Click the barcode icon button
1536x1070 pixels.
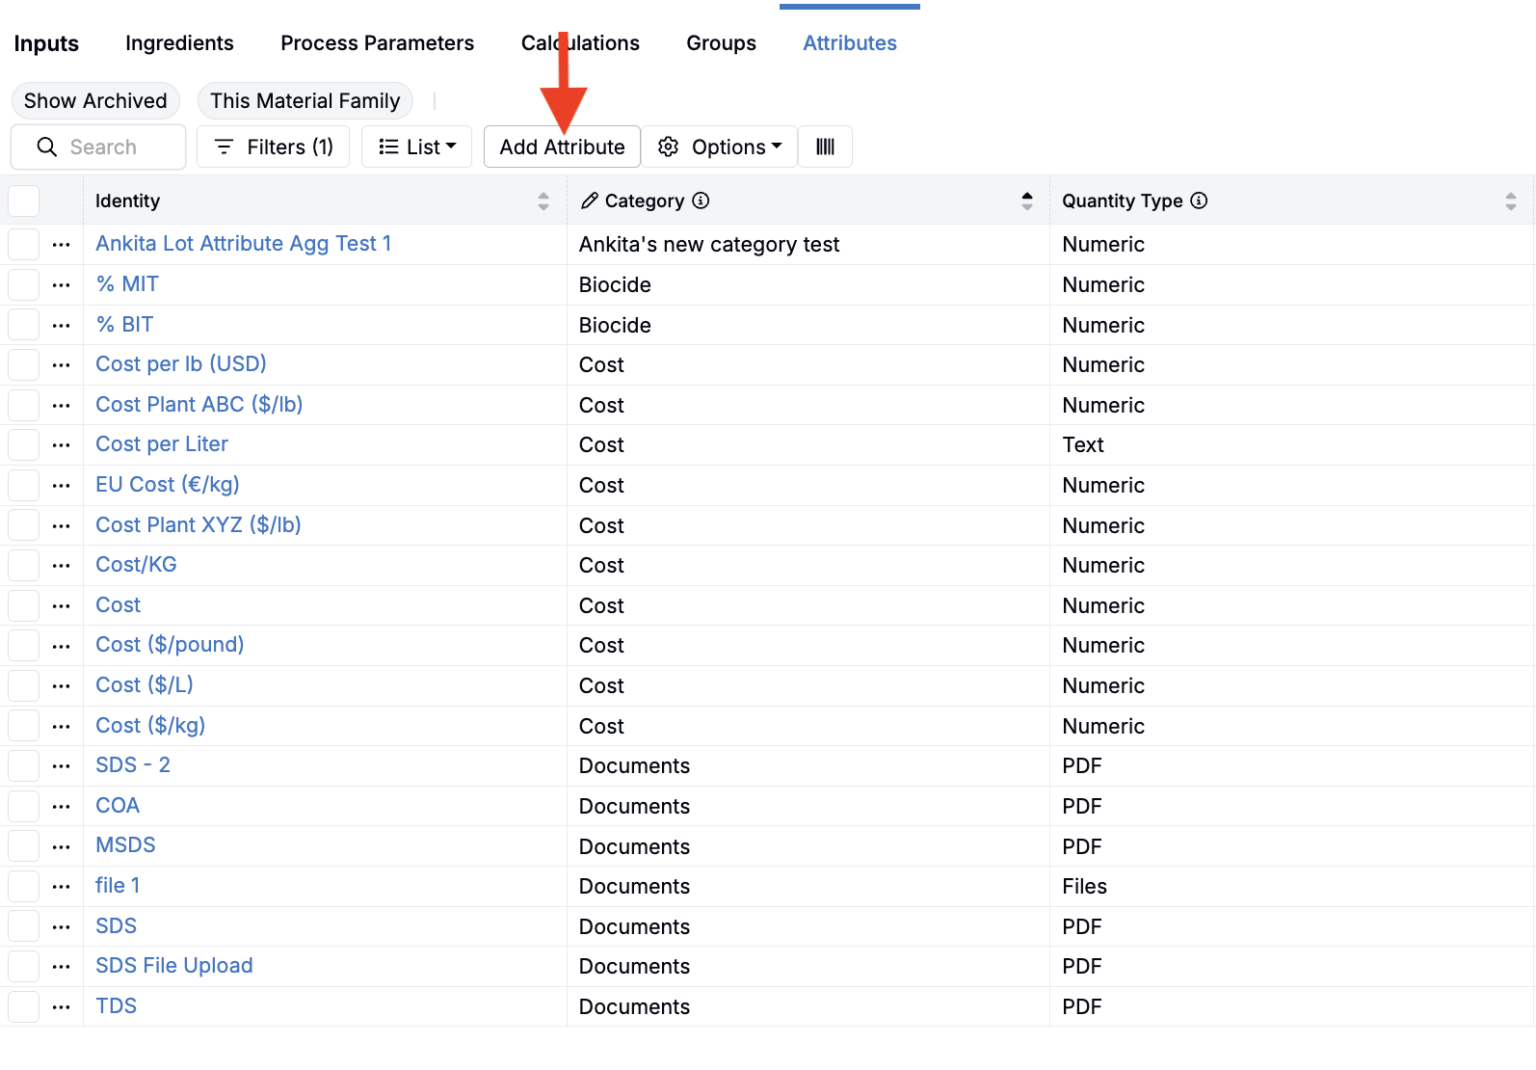pyautogui.click(x=825, y=147)
